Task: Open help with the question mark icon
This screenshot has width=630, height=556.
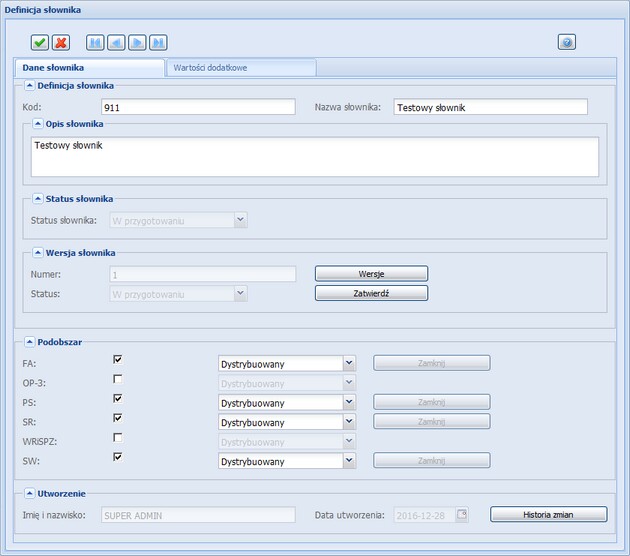Action: [x=567, y=42]
